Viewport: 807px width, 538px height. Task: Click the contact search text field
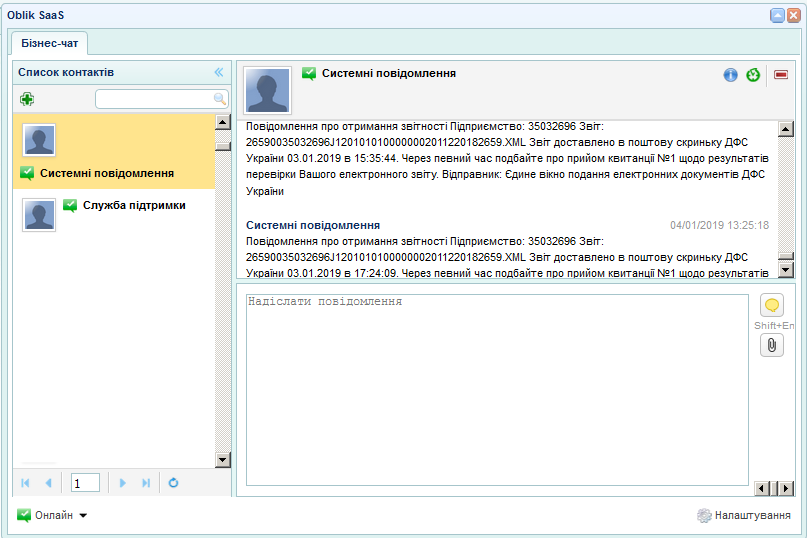pyautogui.click(x=162, y=99)
